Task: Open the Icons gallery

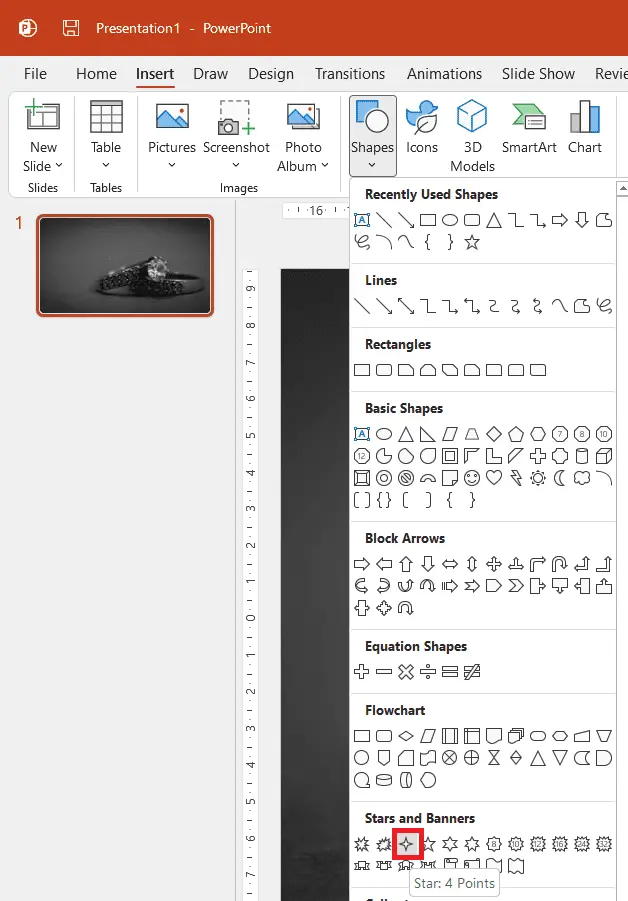Action: click(422, 128)
